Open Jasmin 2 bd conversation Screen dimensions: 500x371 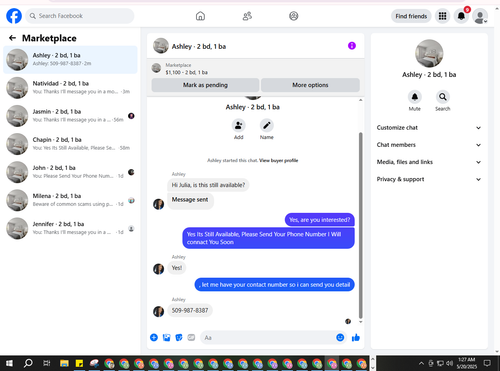(70, 116)
